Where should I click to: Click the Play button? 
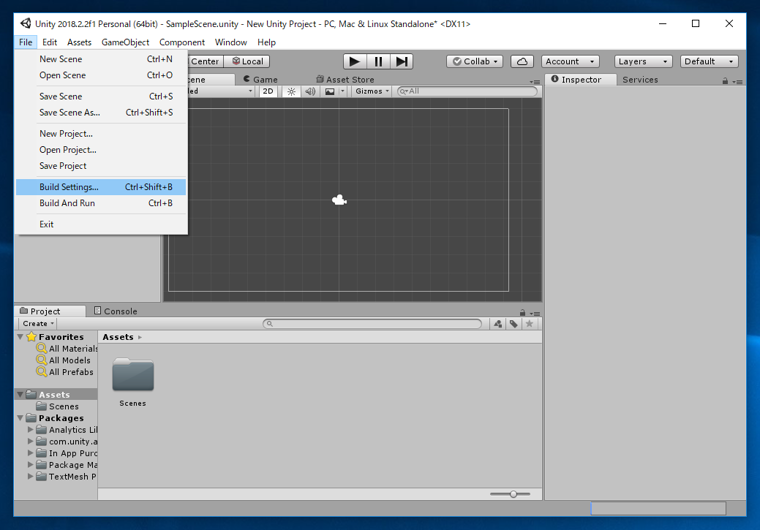pyautogui.click(x=355, y=62)
